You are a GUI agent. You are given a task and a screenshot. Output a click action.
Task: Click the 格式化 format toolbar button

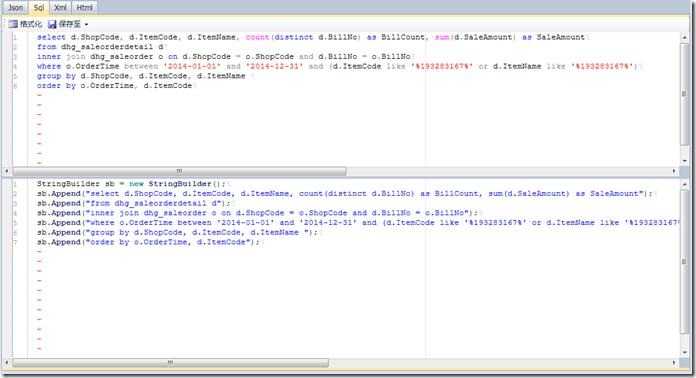click(26, 24)
